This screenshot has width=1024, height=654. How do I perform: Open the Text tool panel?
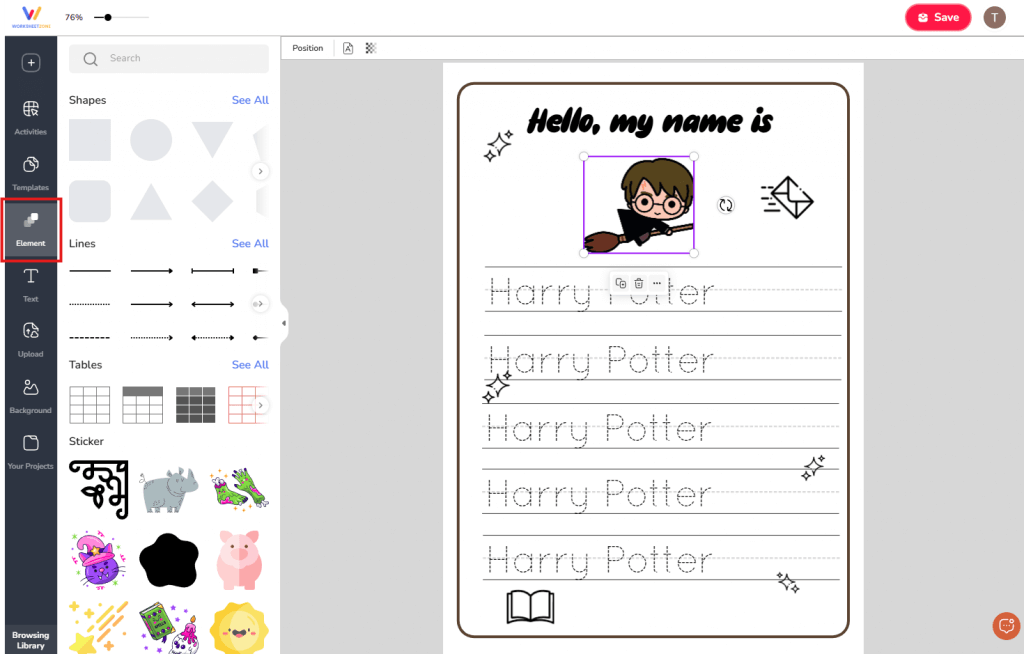[x=31, y=285]
